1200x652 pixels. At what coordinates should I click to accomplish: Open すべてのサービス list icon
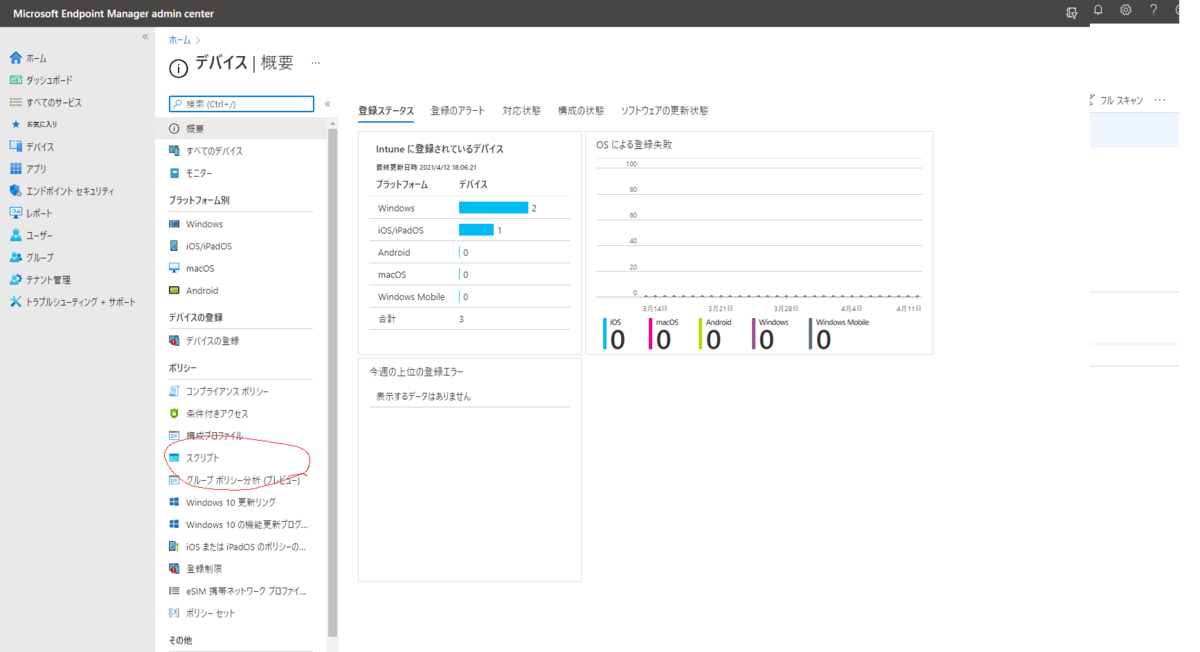[15, 102]
